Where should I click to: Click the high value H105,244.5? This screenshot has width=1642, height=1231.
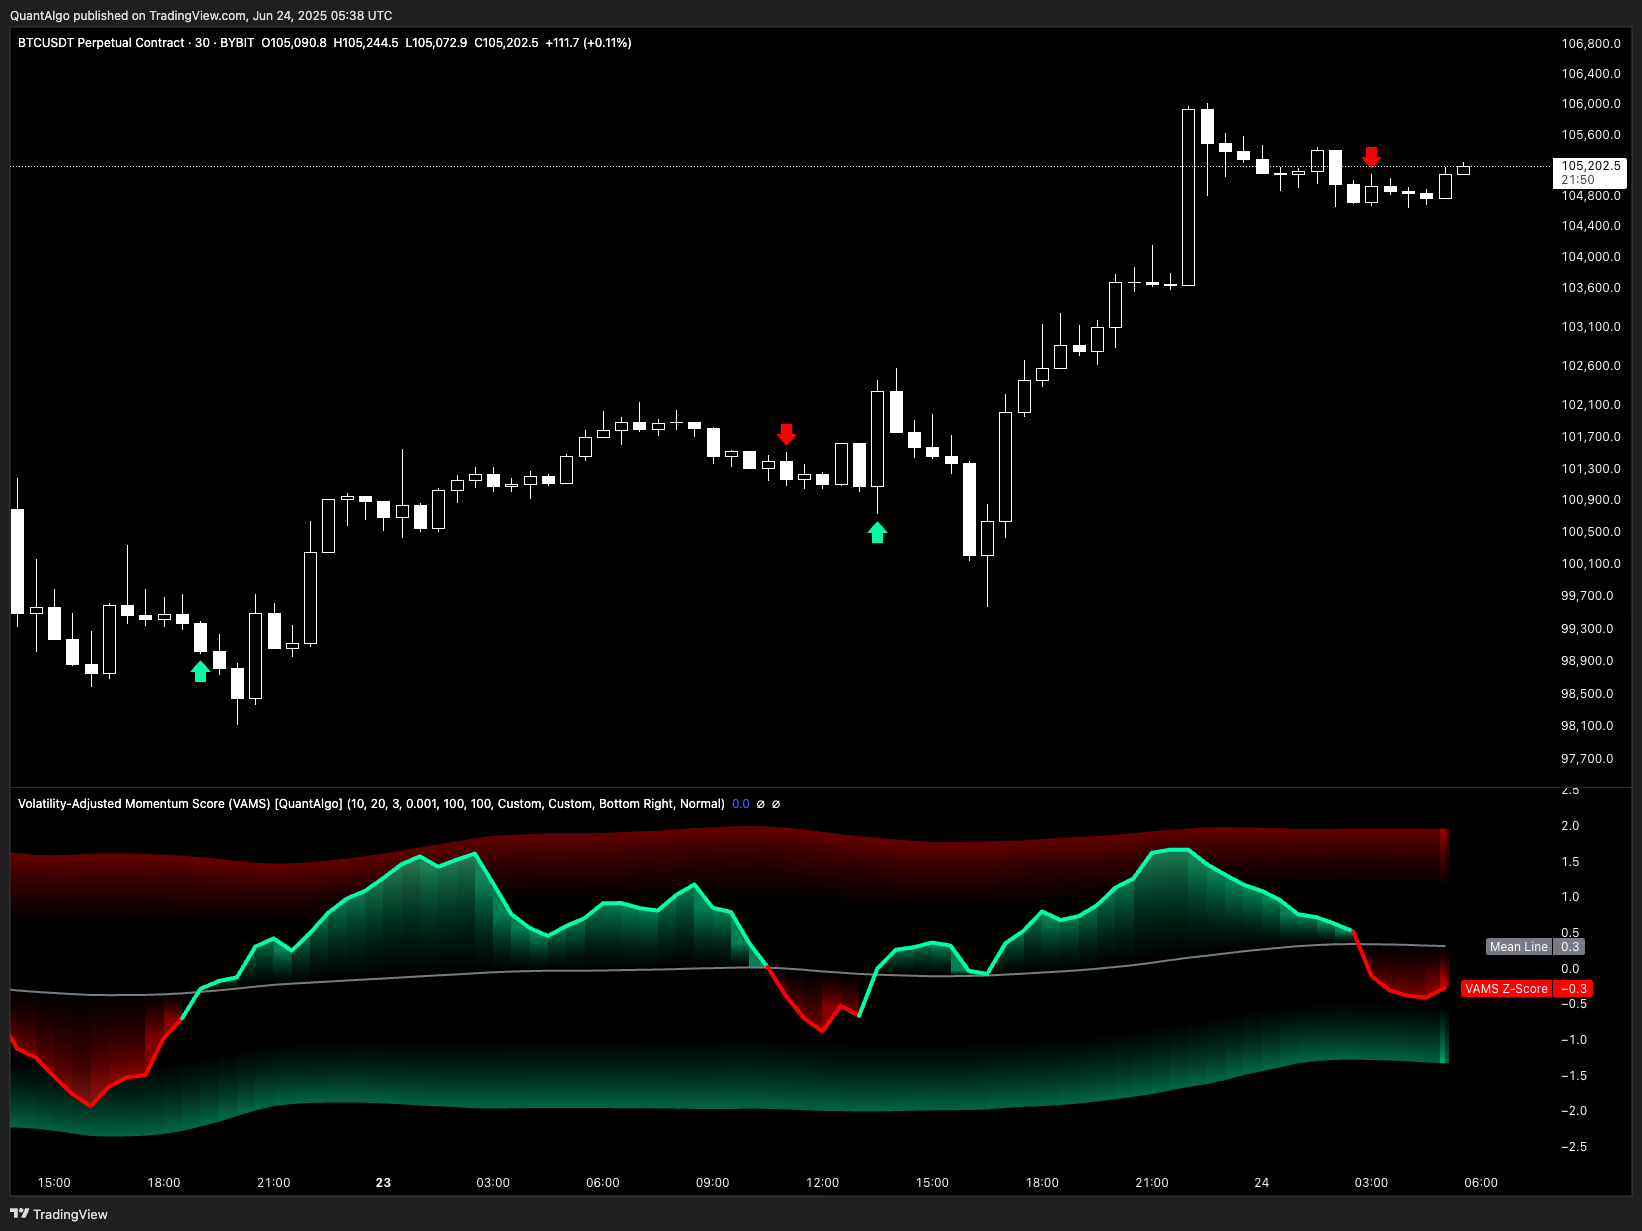click(366, 43)
